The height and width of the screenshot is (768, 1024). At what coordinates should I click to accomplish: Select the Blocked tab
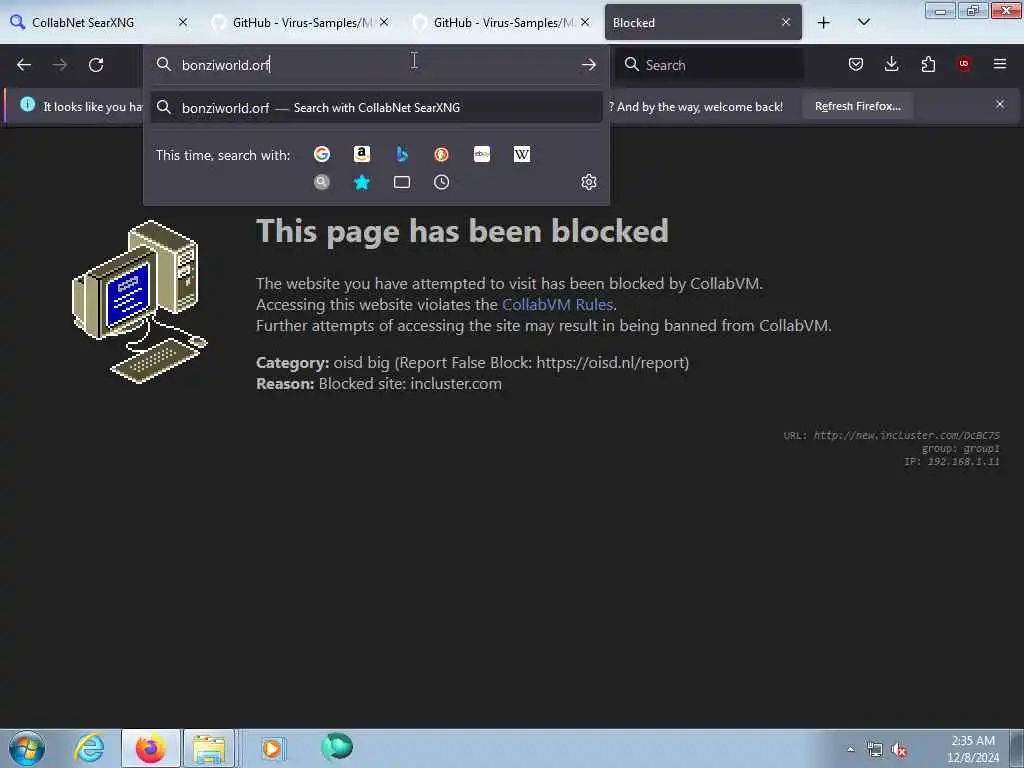(703, 23)
